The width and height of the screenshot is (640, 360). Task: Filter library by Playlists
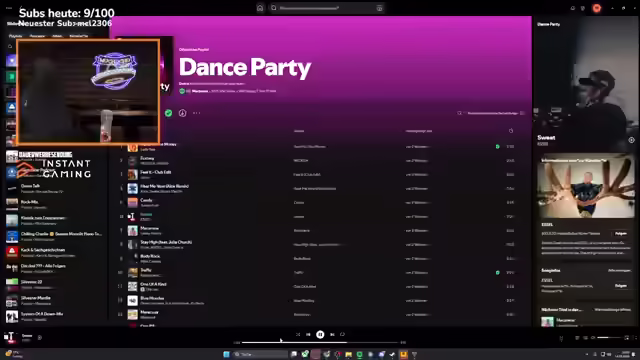[16, 36]
